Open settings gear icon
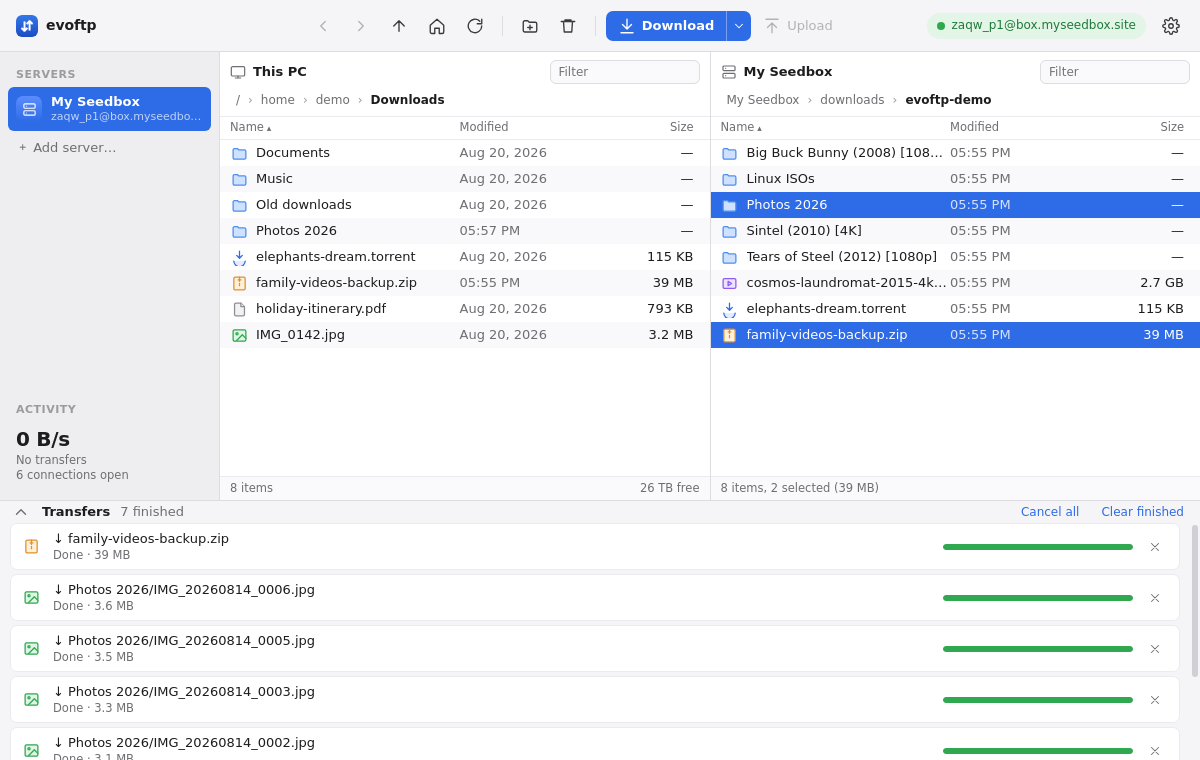Viewport: 1200px width, 760px height. [1171, 26]
